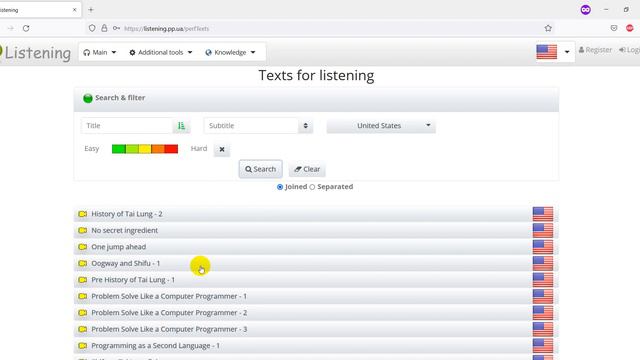Viewport: 640px width, 360px height.
Task: Bookmark this page with the star icon
Action: coord(548,28)
